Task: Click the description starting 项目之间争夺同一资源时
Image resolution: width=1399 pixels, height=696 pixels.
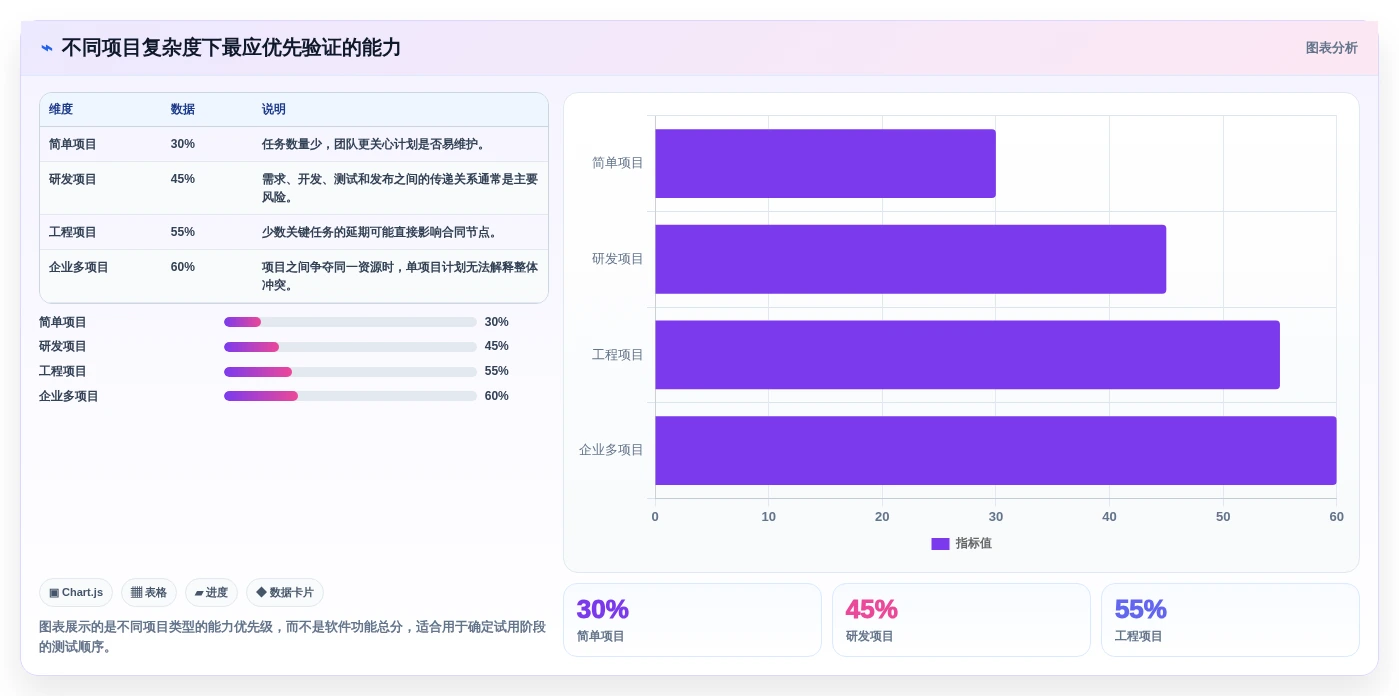Action: coord(400,276)
